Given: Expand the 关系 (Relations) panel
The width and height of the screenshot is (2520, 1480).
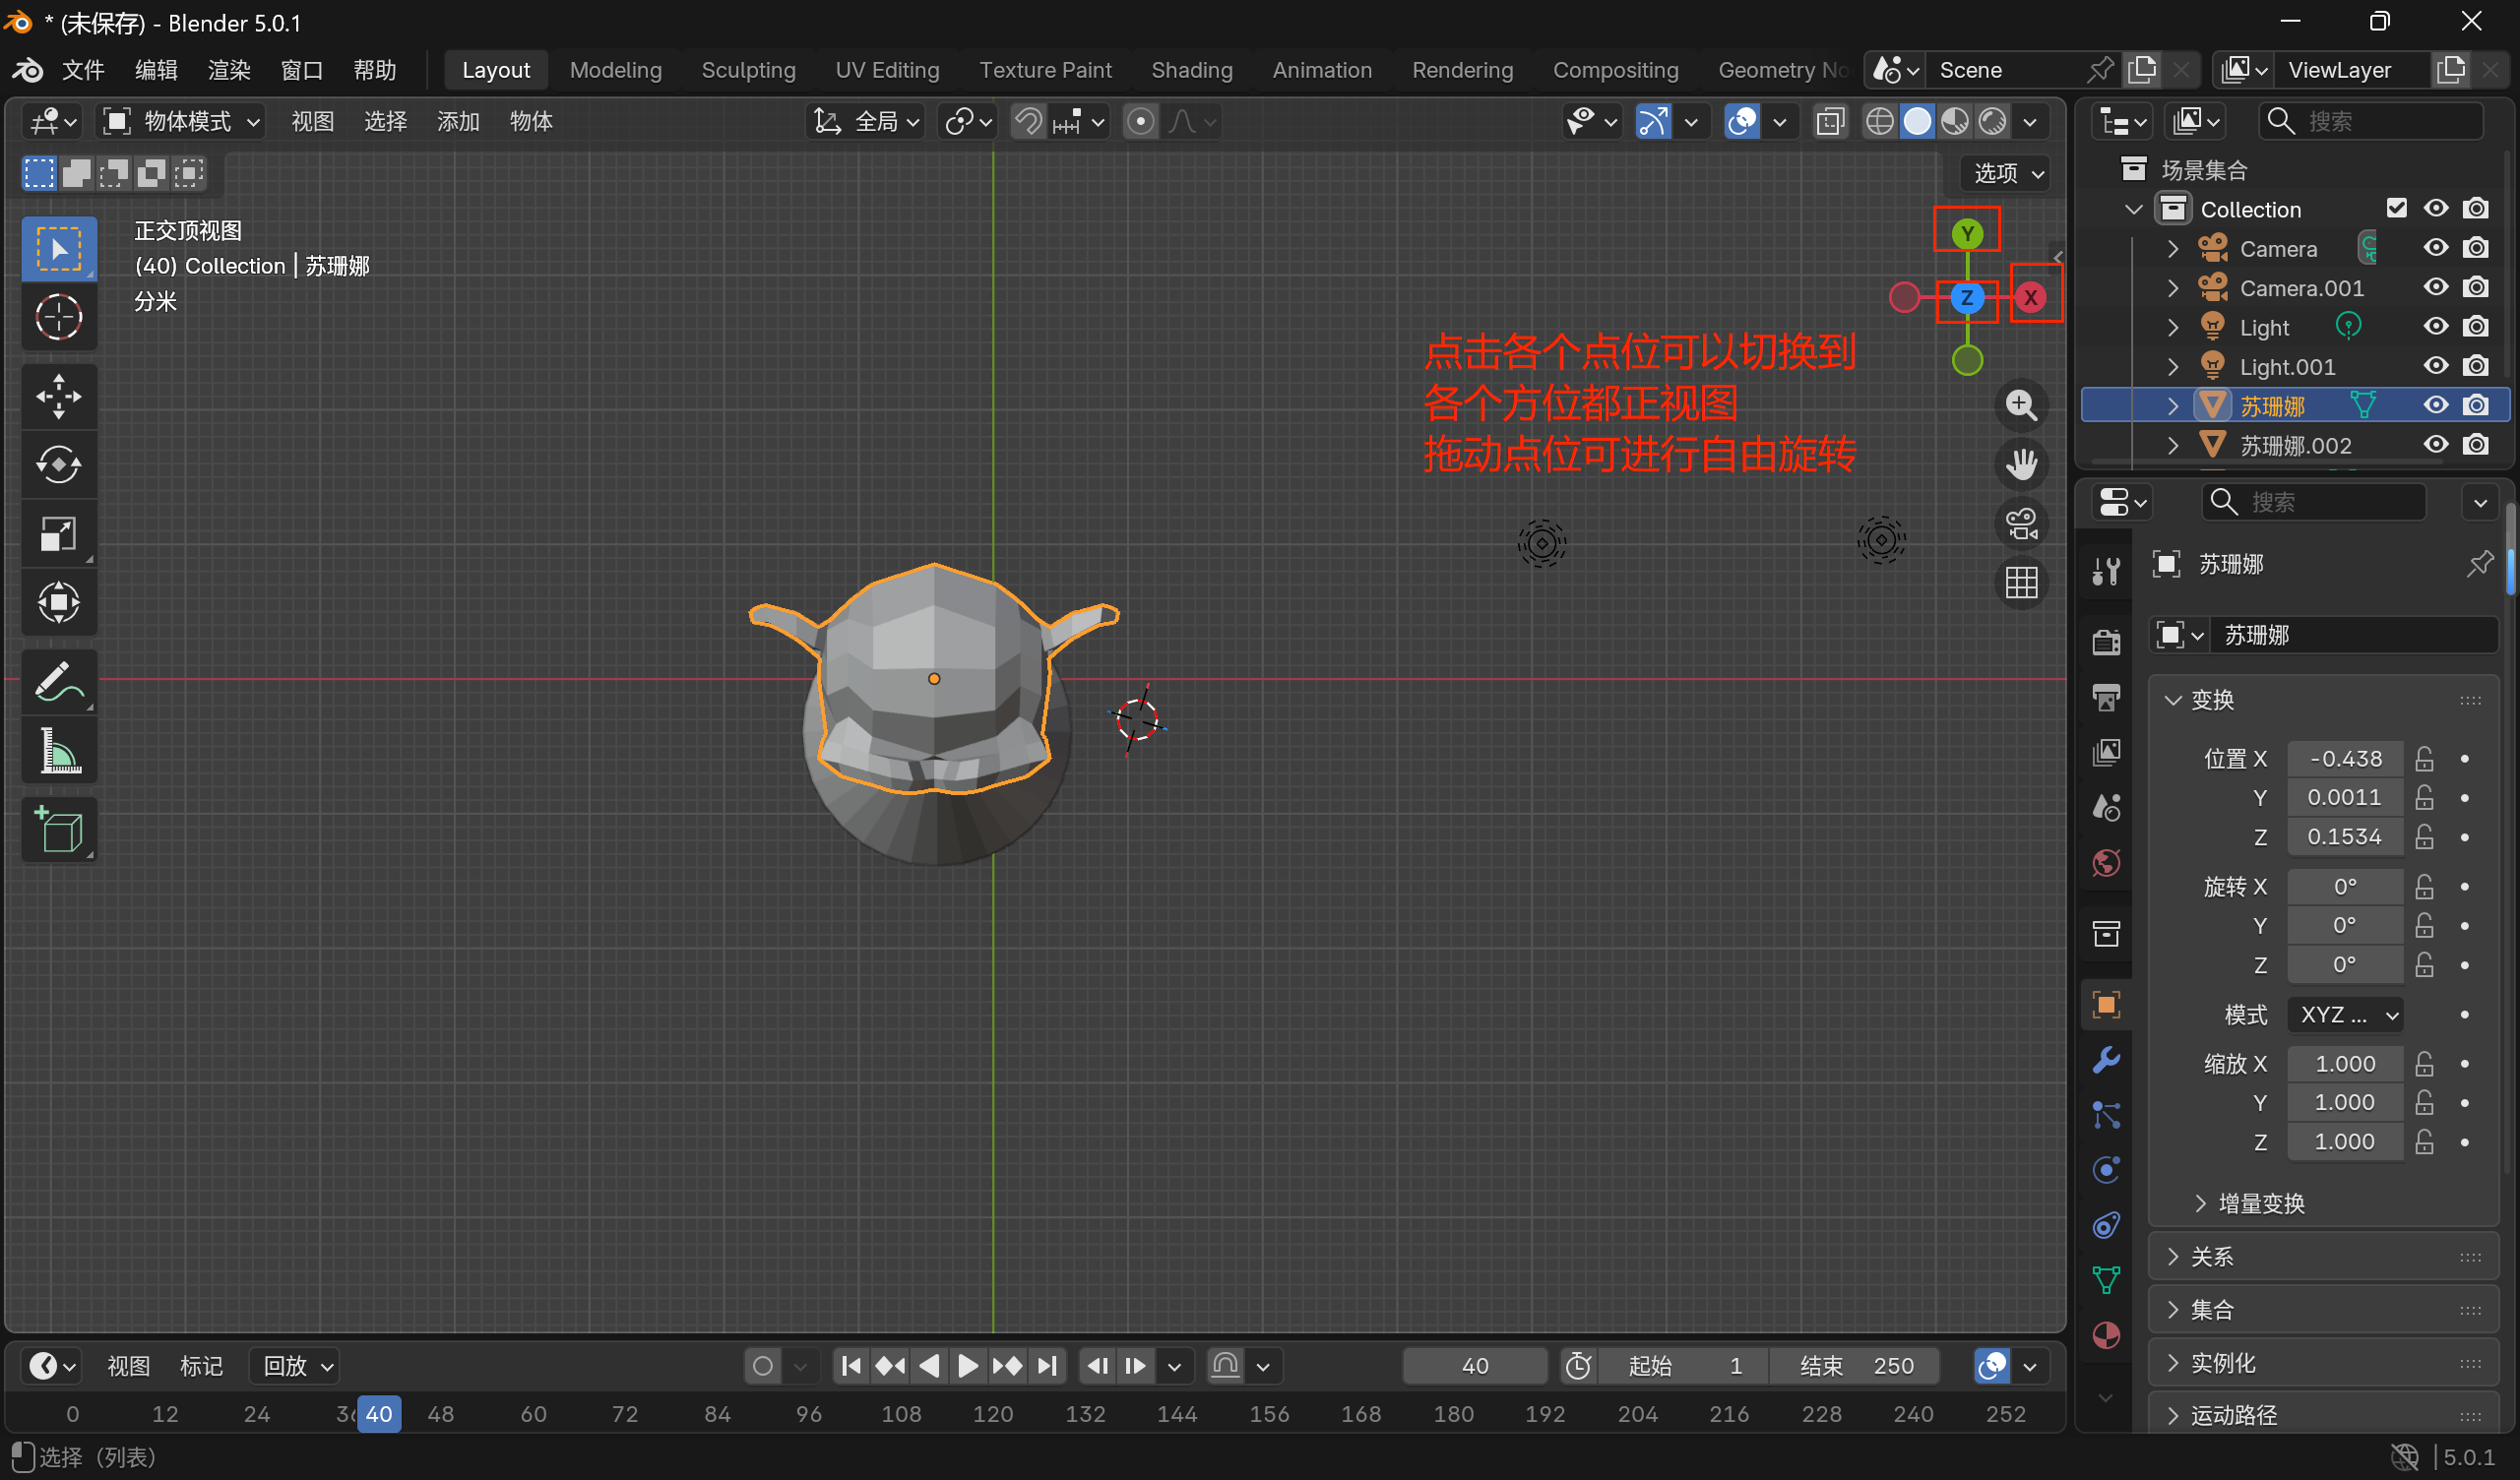Looking at the screenshot, I should [2211, 1257].
